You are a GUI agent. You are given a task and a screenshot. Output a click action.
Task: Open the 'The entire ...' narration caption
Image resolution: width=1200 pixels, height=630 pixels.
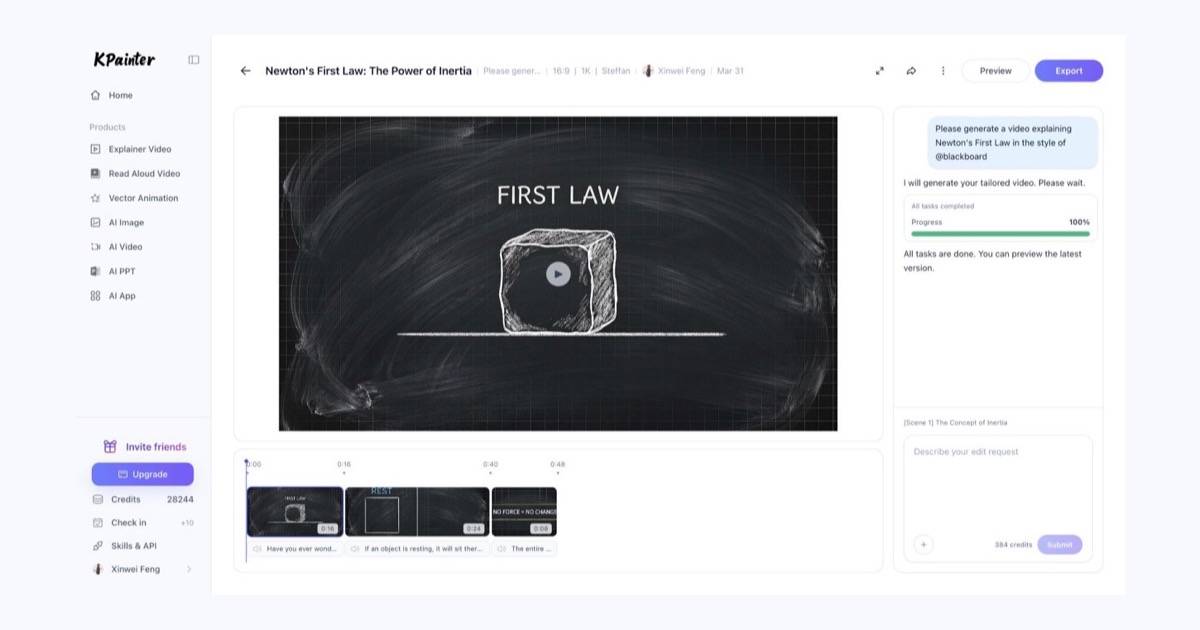(x=524, y=549)
